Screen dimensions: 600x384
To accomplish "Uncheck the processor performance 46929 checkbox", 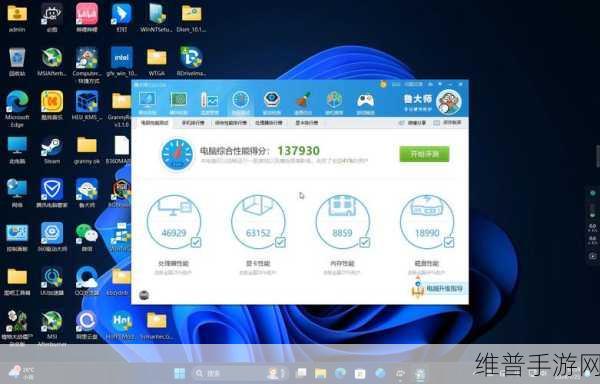I will pyautogui.click(x=196, y=242).
